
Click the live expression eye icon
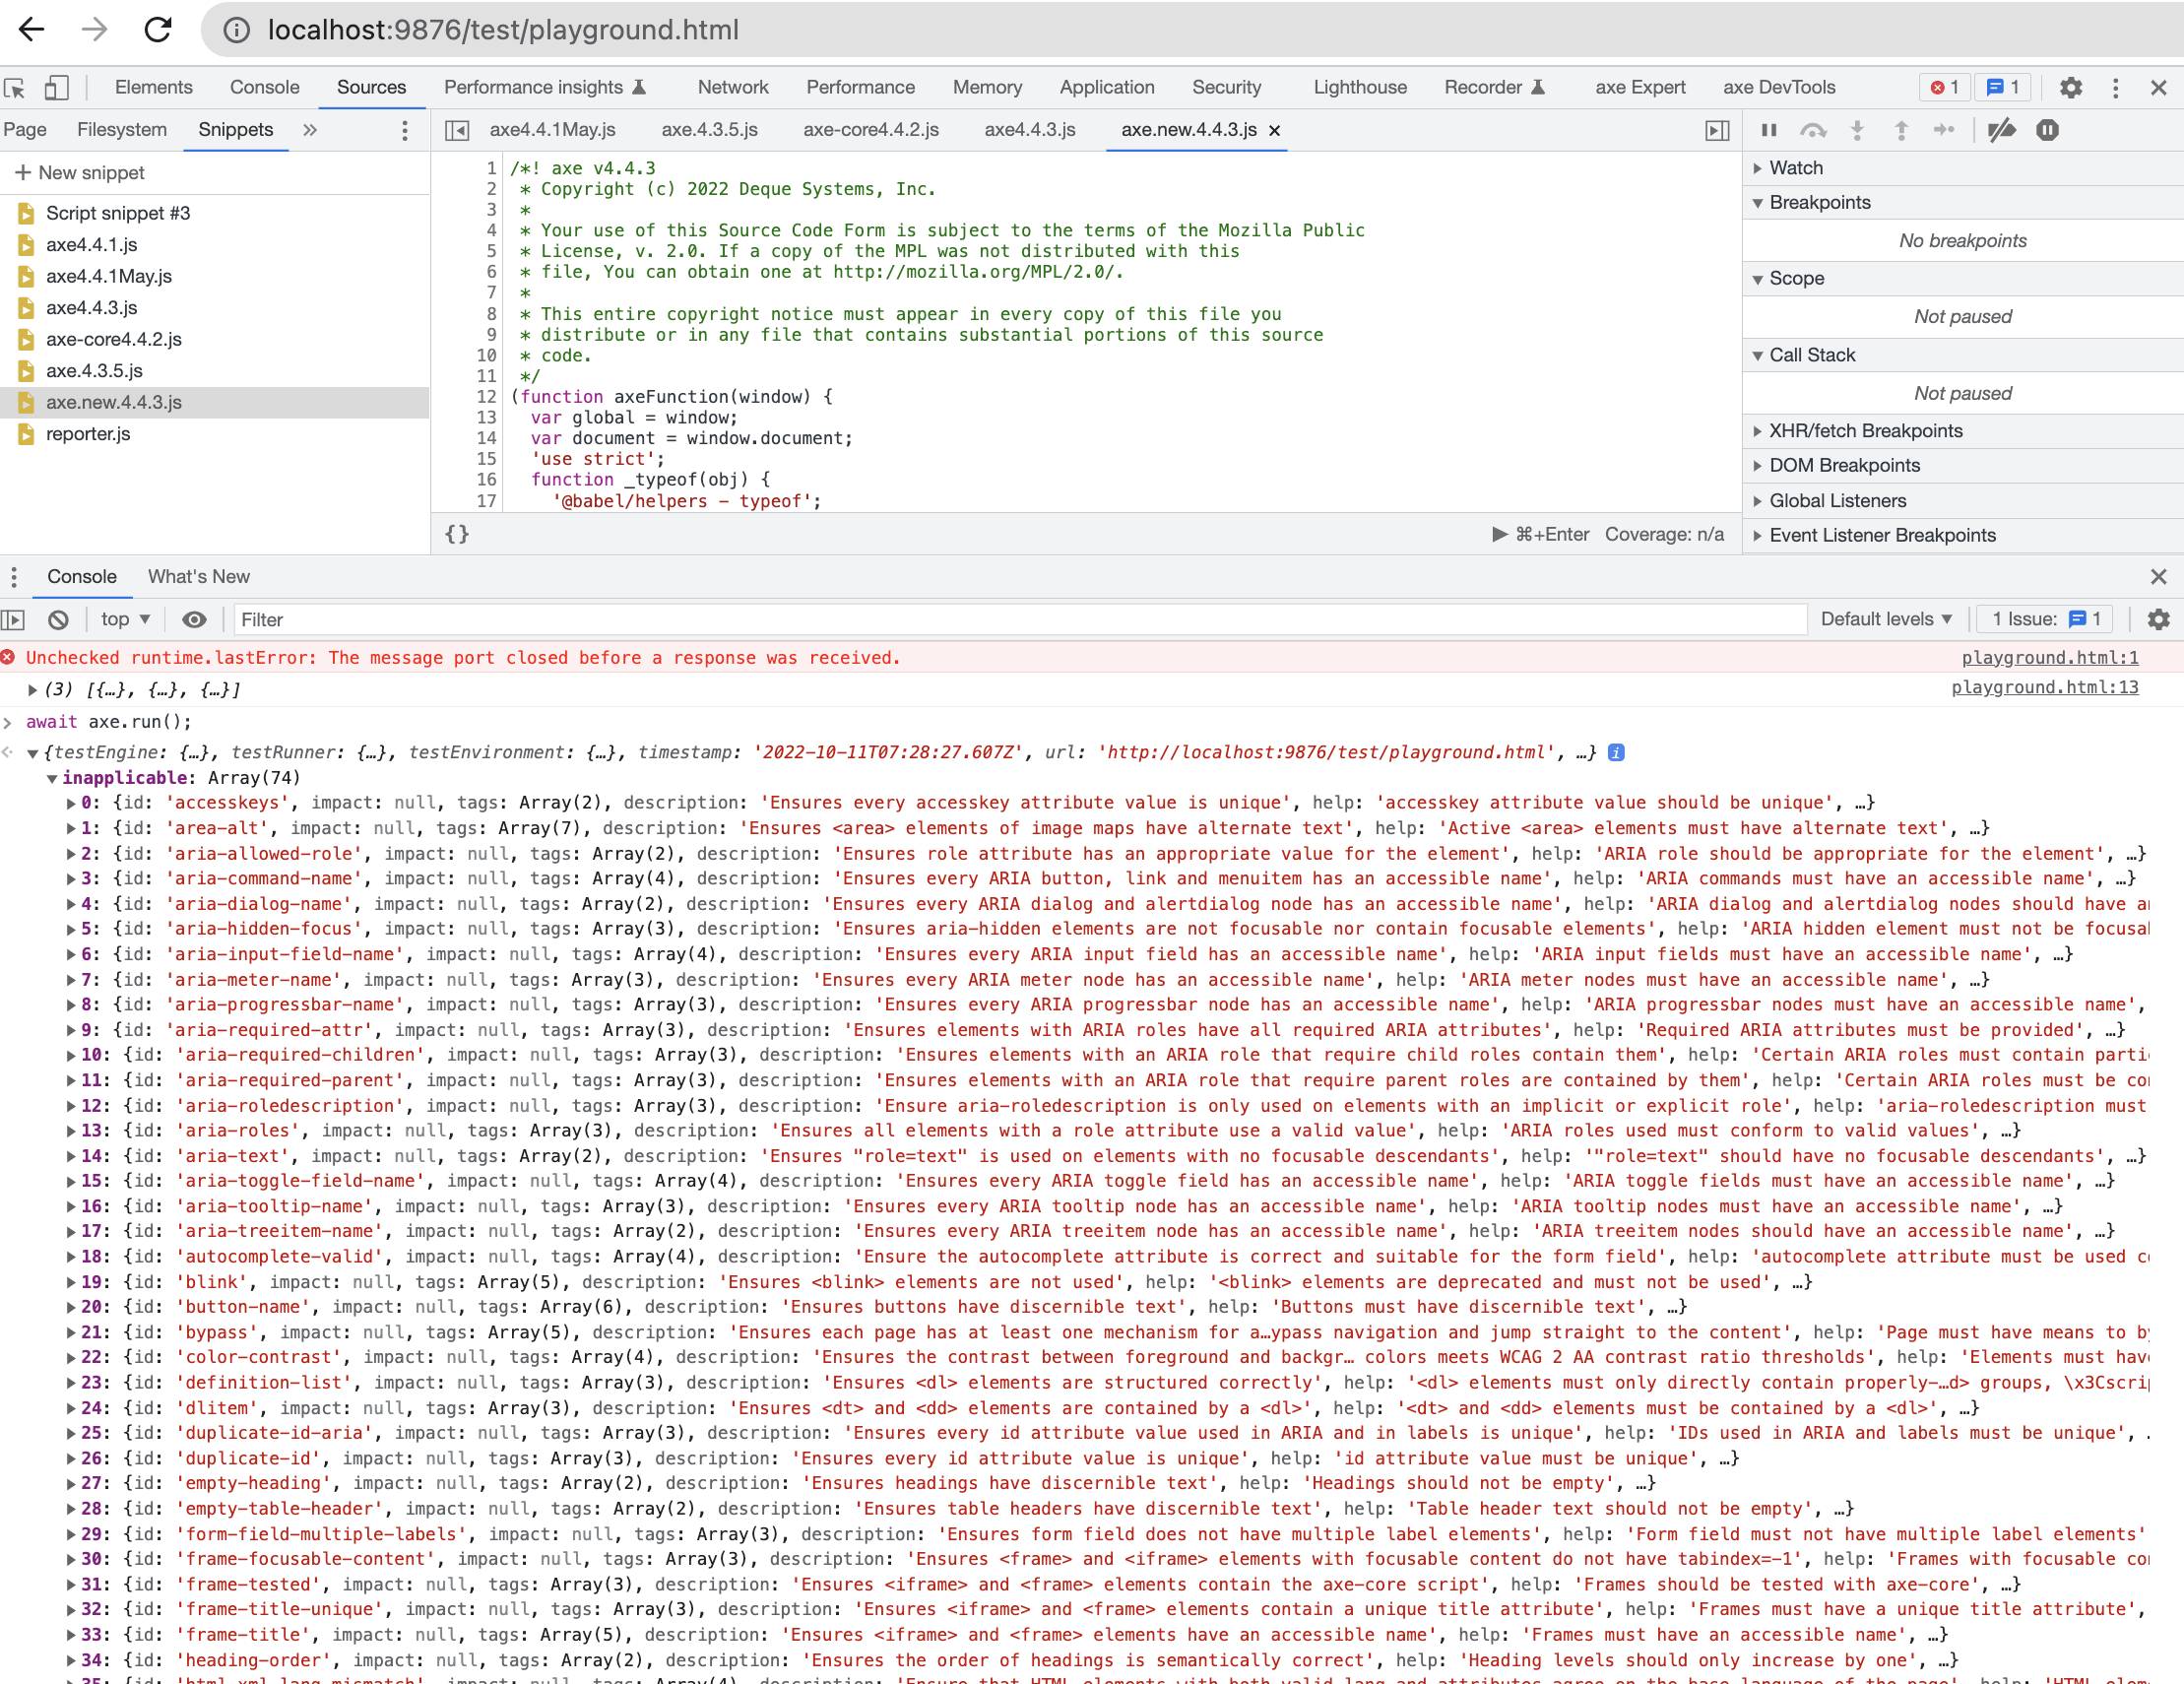click(194, 620)
